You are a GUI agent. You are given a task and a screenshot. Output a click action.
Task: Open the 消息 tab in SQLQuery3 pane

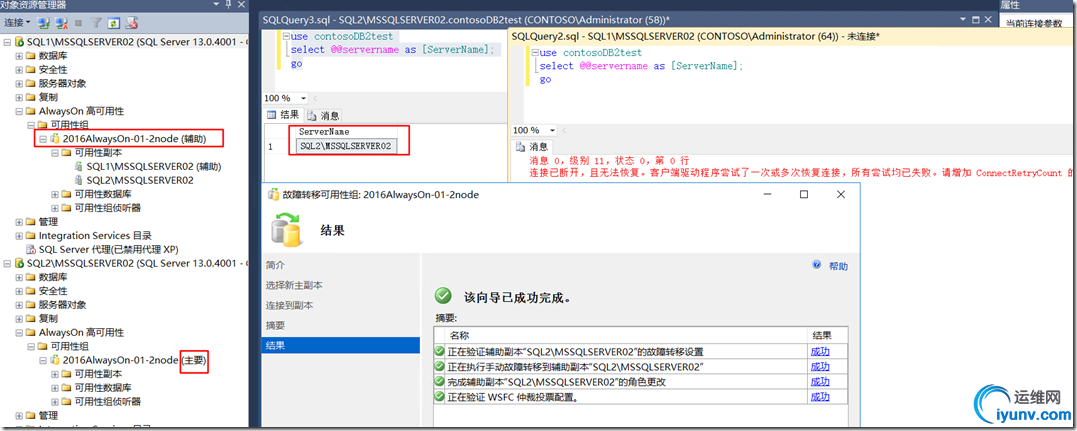[323, 115]
